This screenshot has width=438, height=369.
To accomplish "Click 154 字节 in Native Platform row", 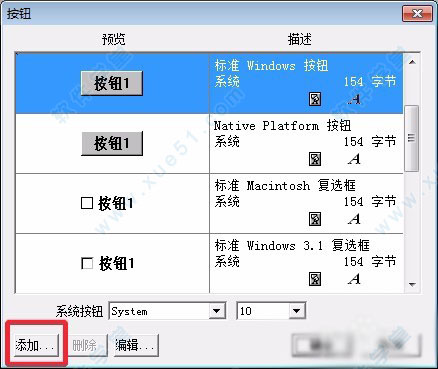I will tap(370, 142).
